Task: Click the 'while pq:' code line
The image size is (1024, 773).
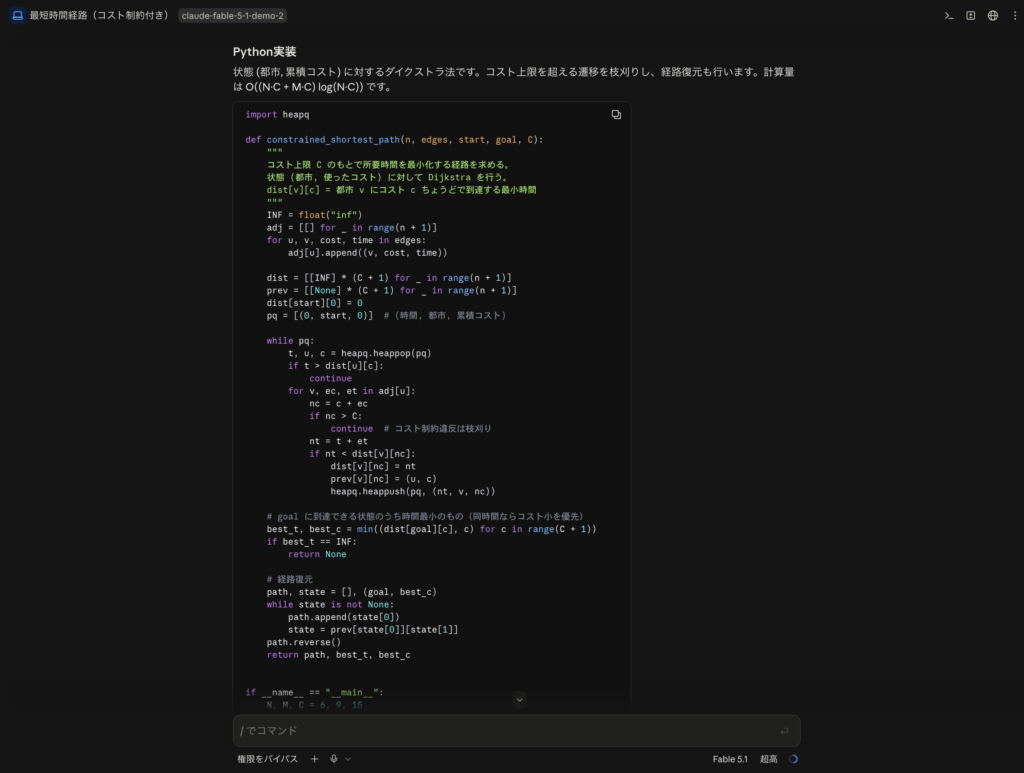Action: click(x=290, y=341)
